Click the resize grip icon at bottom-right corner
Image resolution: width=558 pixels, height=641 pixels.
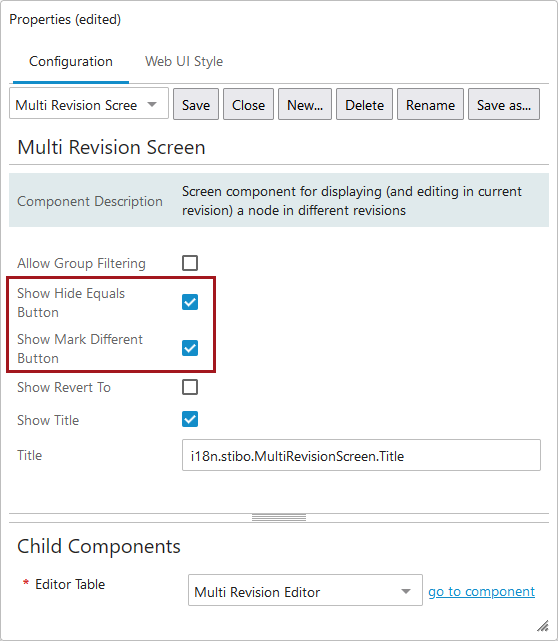542,625
